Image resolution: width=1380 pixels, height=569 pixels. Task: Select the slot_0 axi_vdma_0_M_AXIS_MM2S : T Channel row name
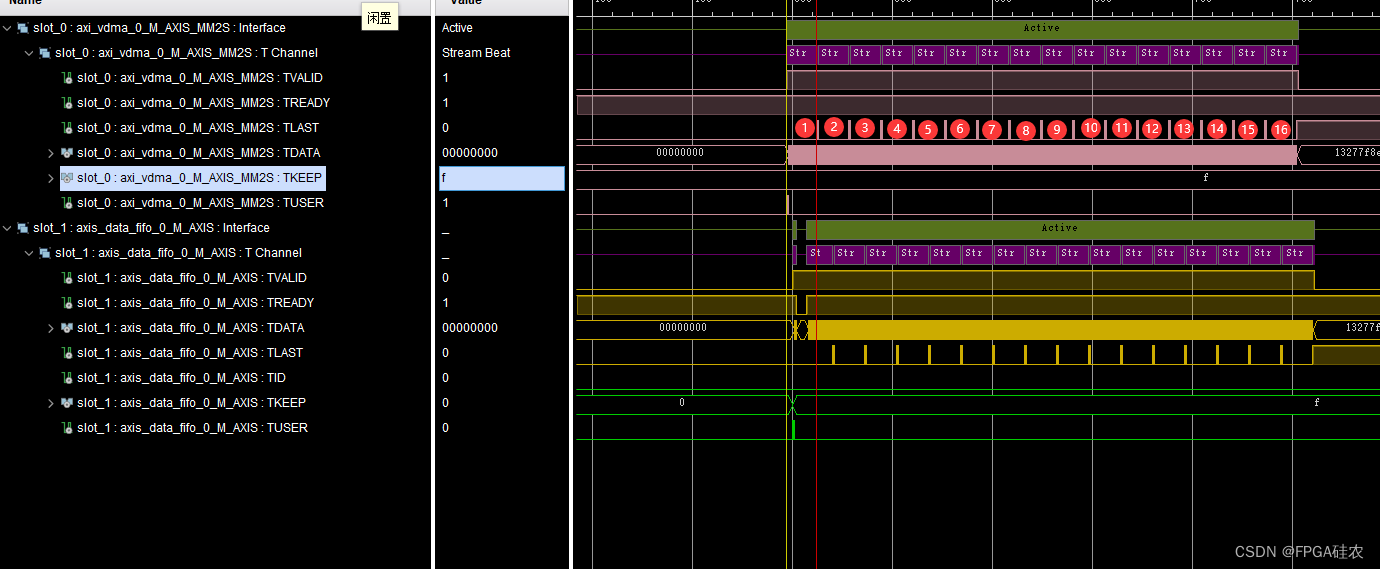[x=186, y=53]
